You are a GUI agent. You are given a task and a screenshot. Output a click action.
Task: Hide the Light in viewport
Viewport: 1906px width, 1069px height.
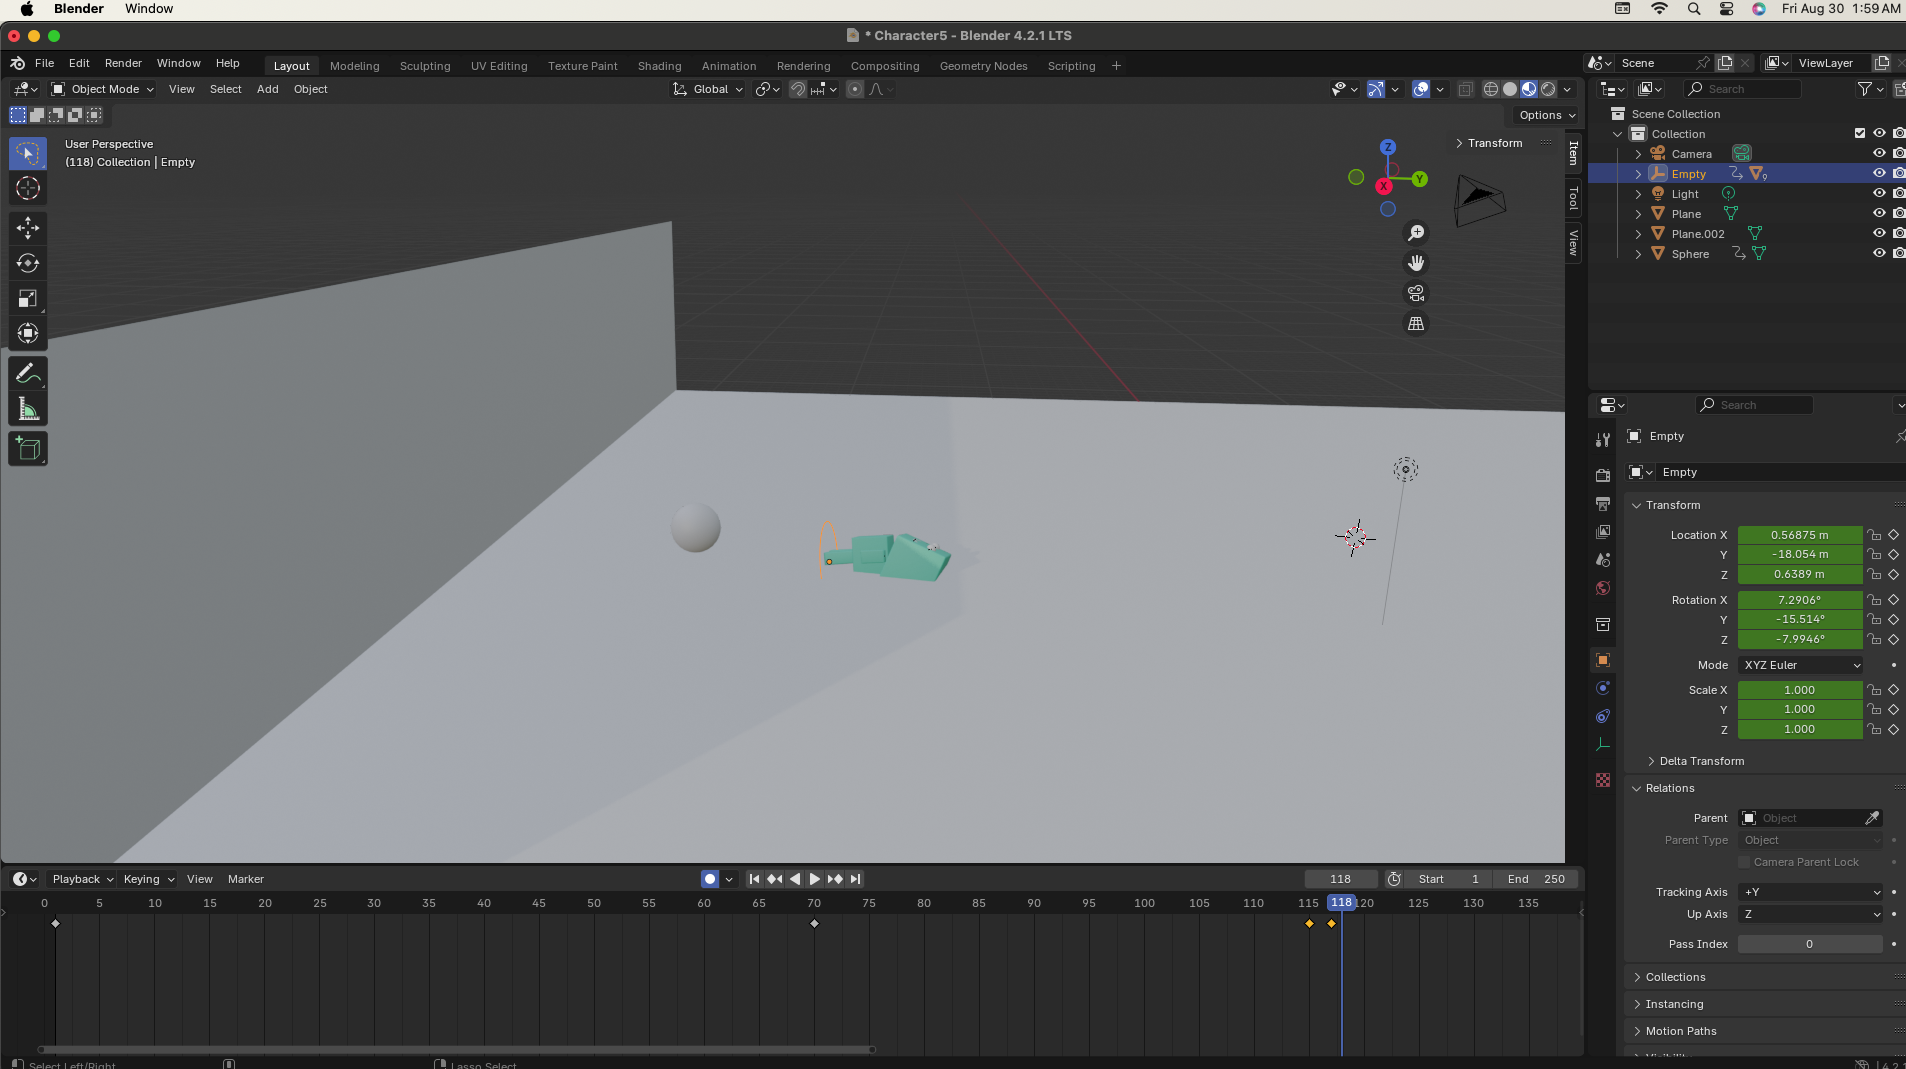[1879, 193]
